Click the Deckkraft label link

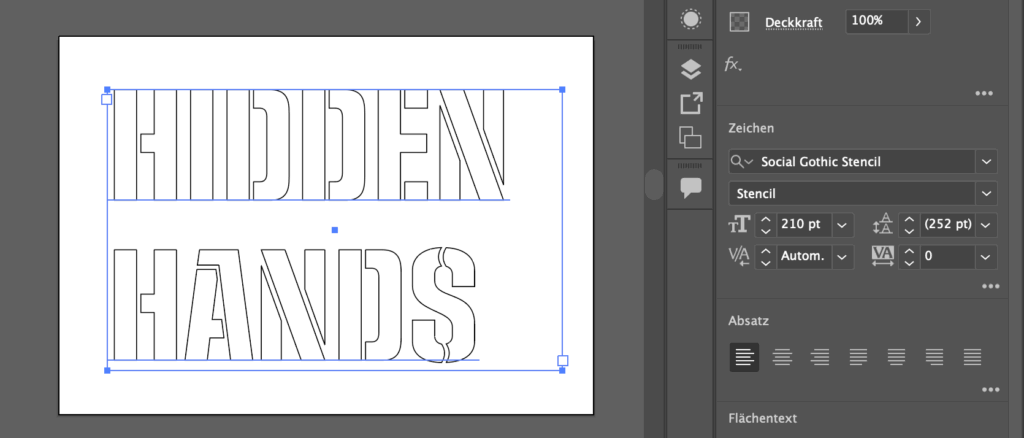point(792,21)
